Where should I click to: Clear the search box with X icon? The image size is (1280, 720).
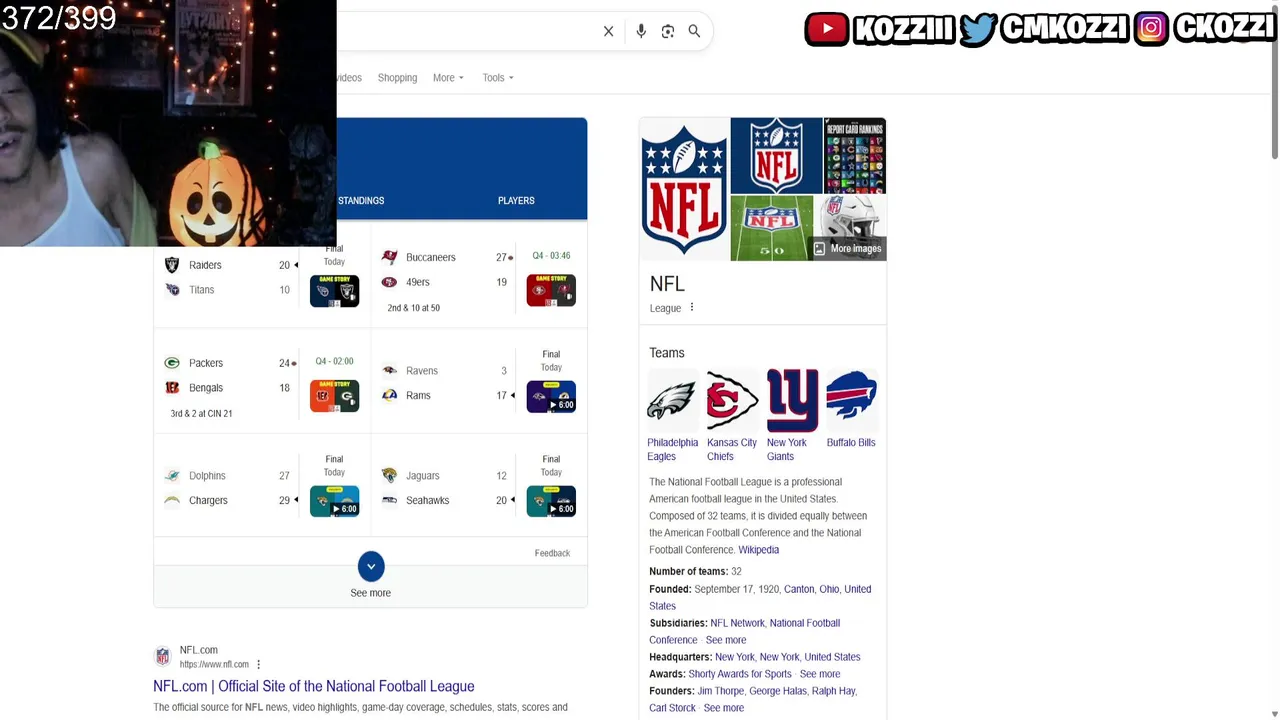(x=608, y=31)
